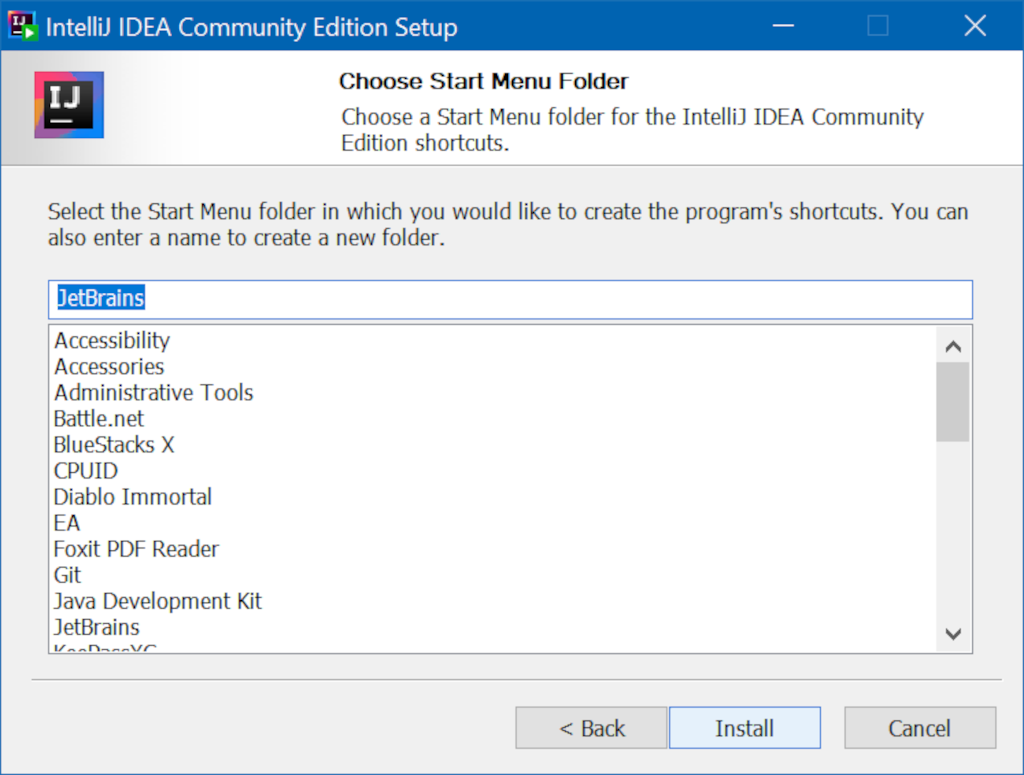The height and width of the screenshot is (775, 1024).
Task: Go back with the Back button
Action: 591,727
